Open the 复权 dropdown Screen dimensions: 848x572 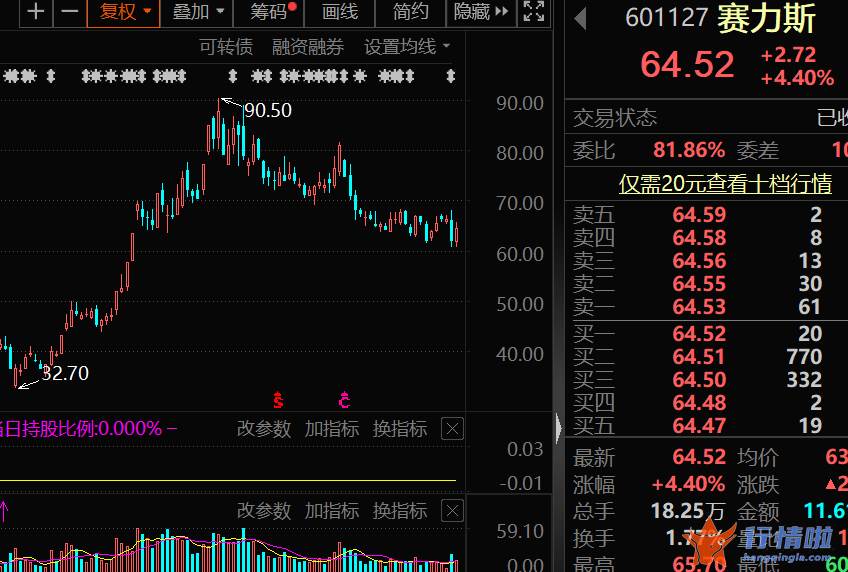[124, 11]
